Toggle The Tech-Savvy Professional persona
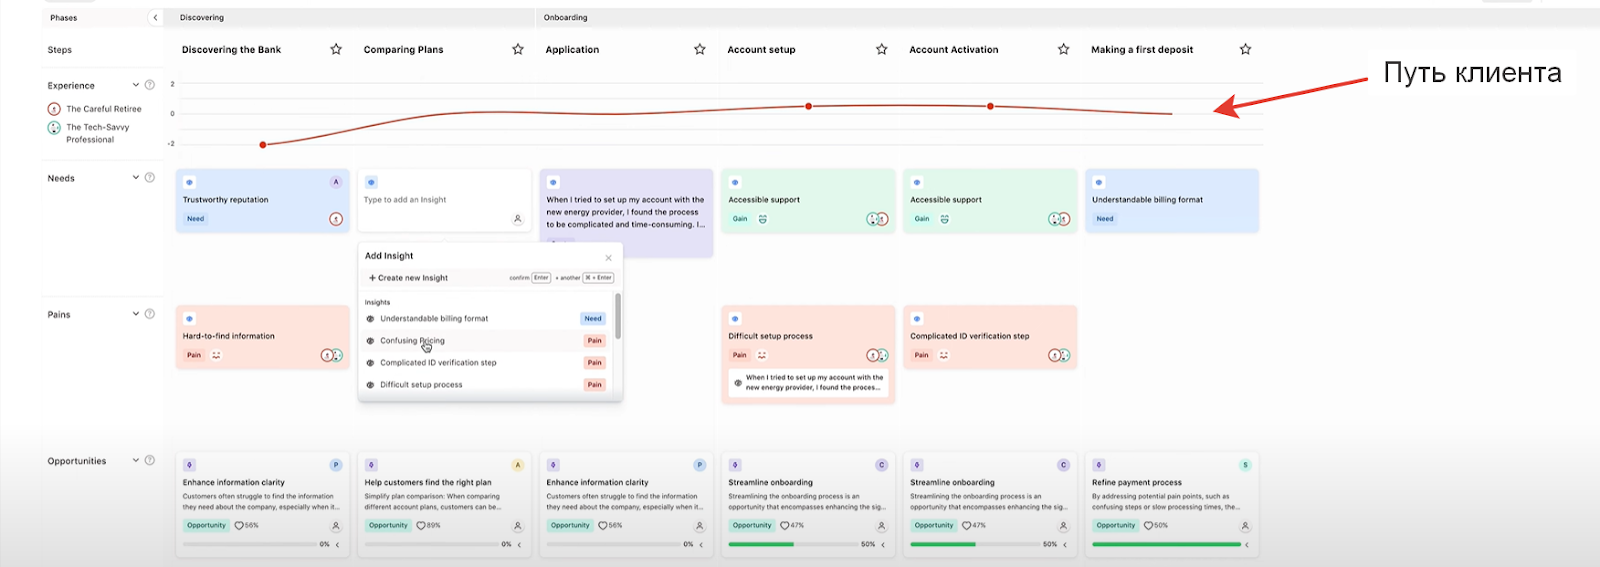The height and width of the screenshot is (567, 1600). point(54,128)
